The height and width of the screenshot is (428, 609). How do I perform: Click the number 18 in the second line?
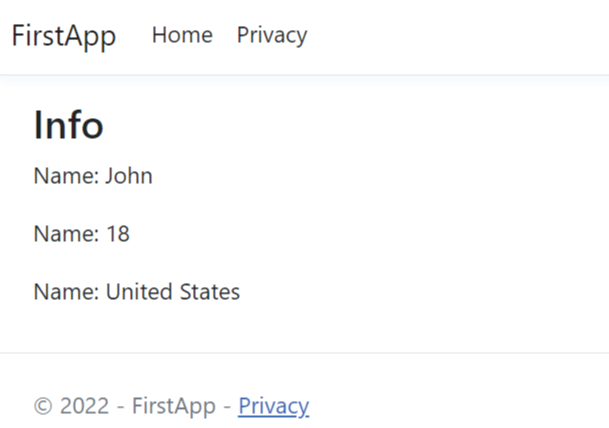click(118, 234)
